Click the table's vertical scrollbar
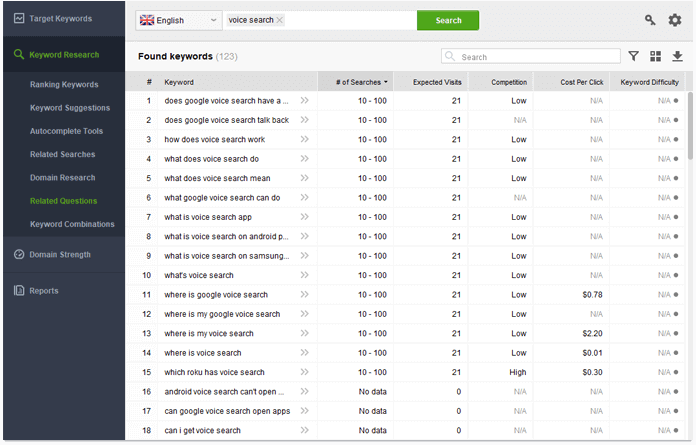 (690, 130)
